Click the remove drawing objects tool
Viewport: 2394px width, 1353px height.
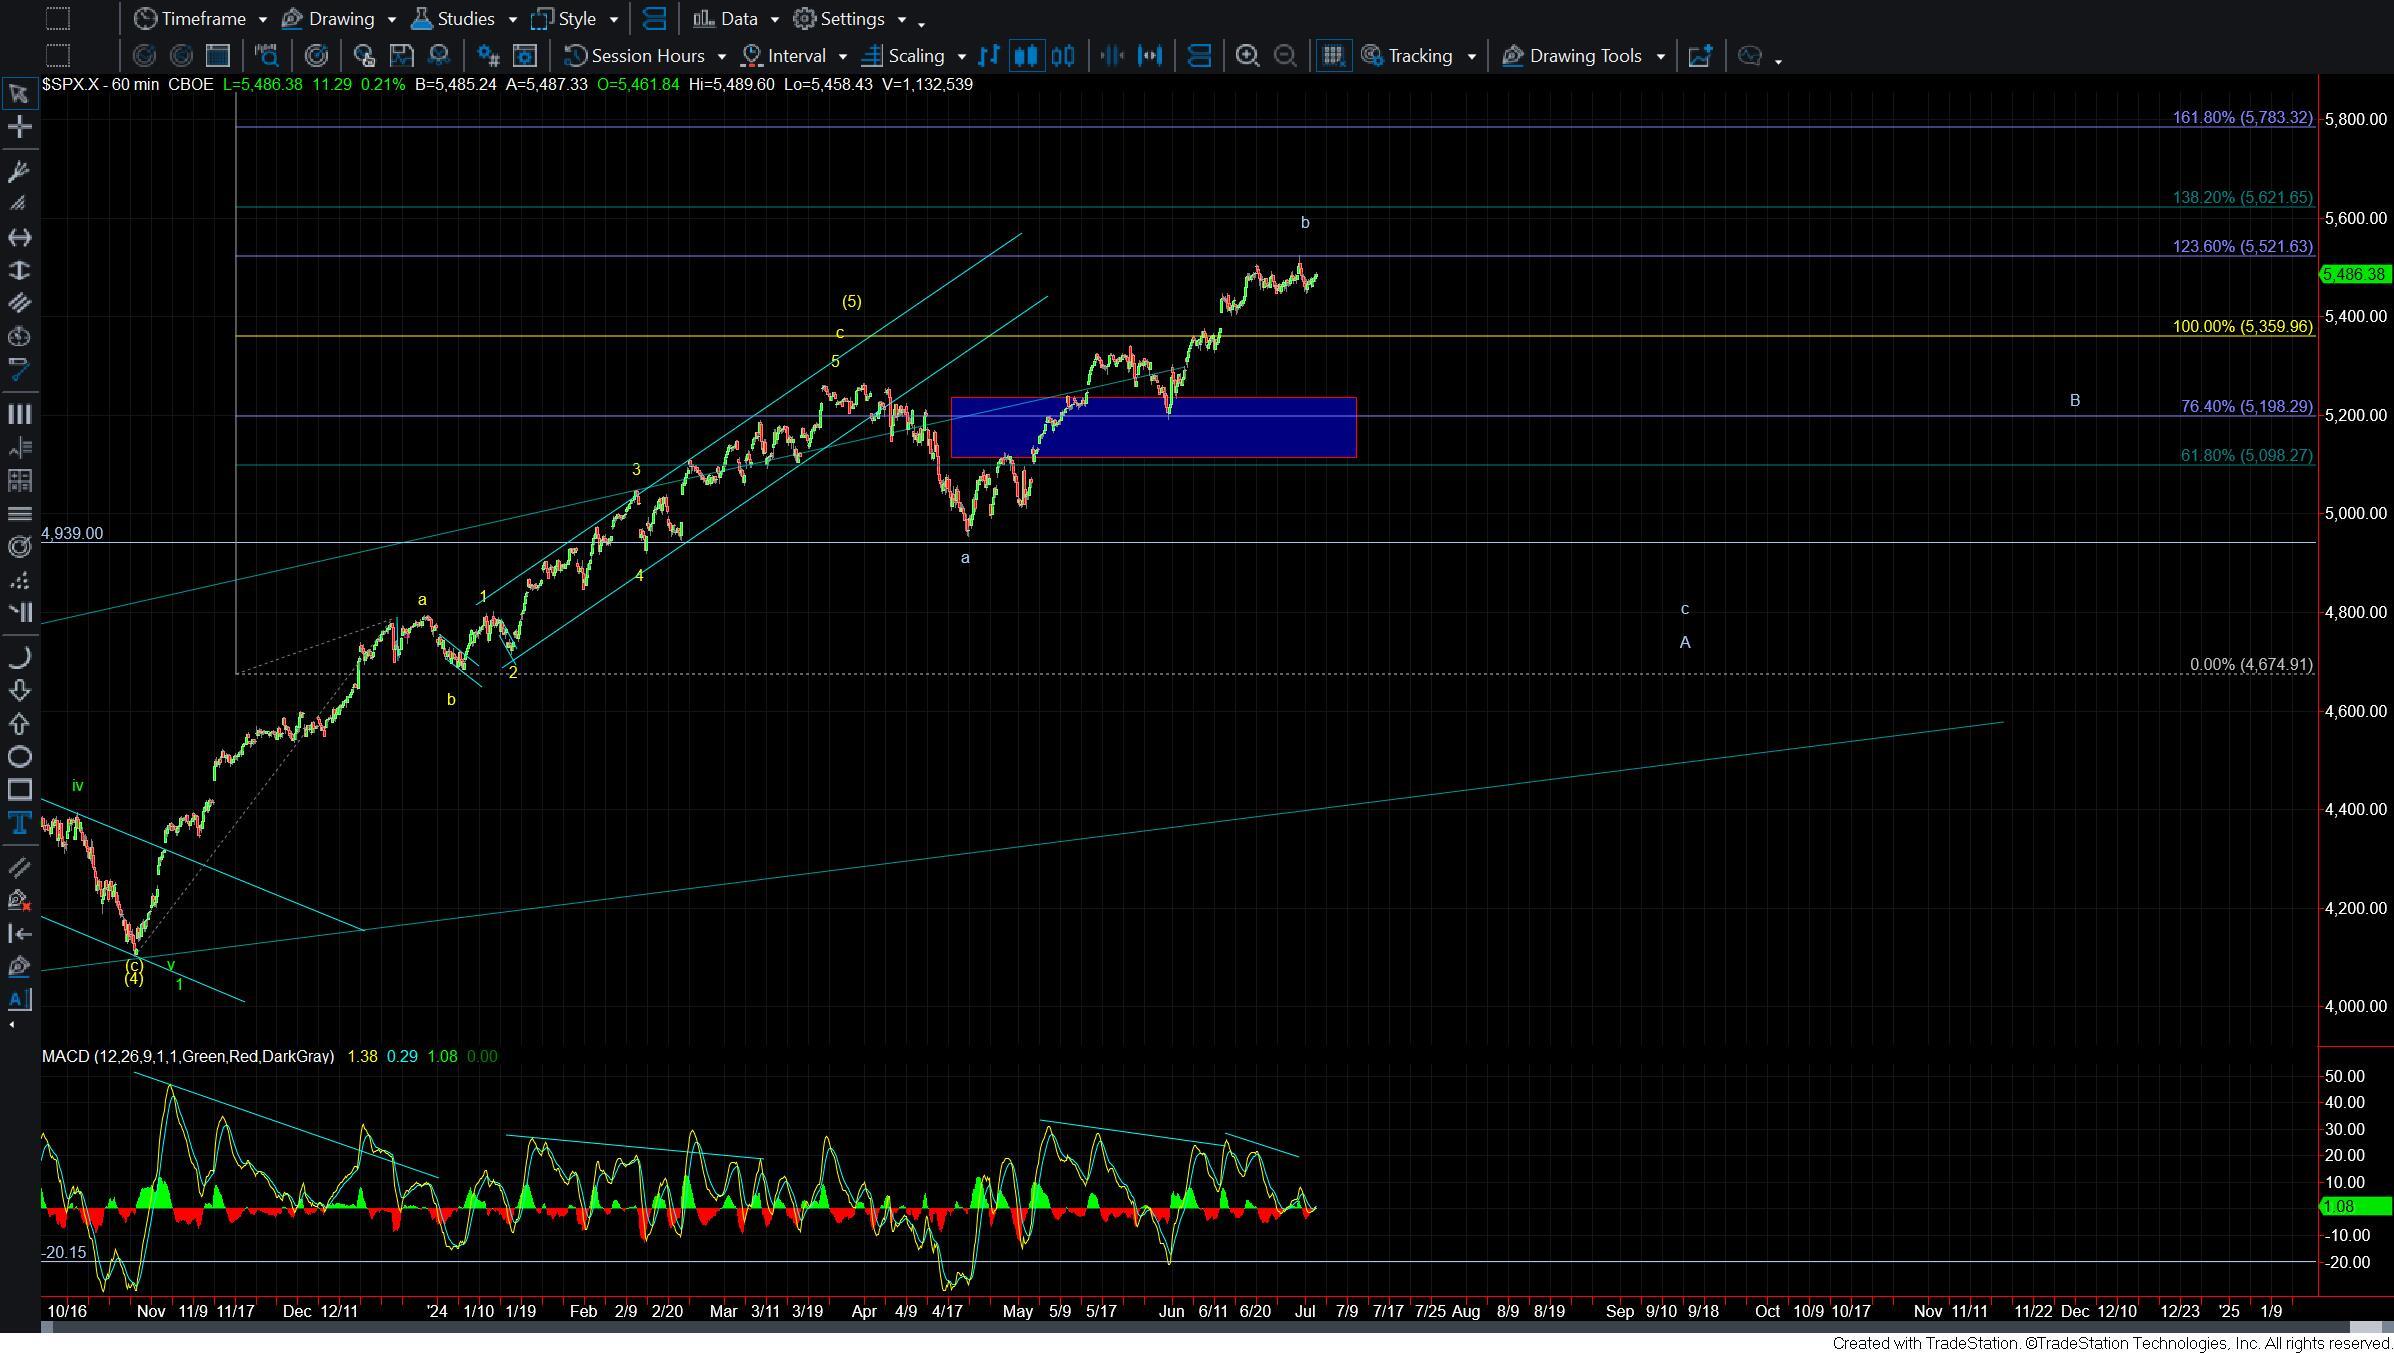coord(19,900)
